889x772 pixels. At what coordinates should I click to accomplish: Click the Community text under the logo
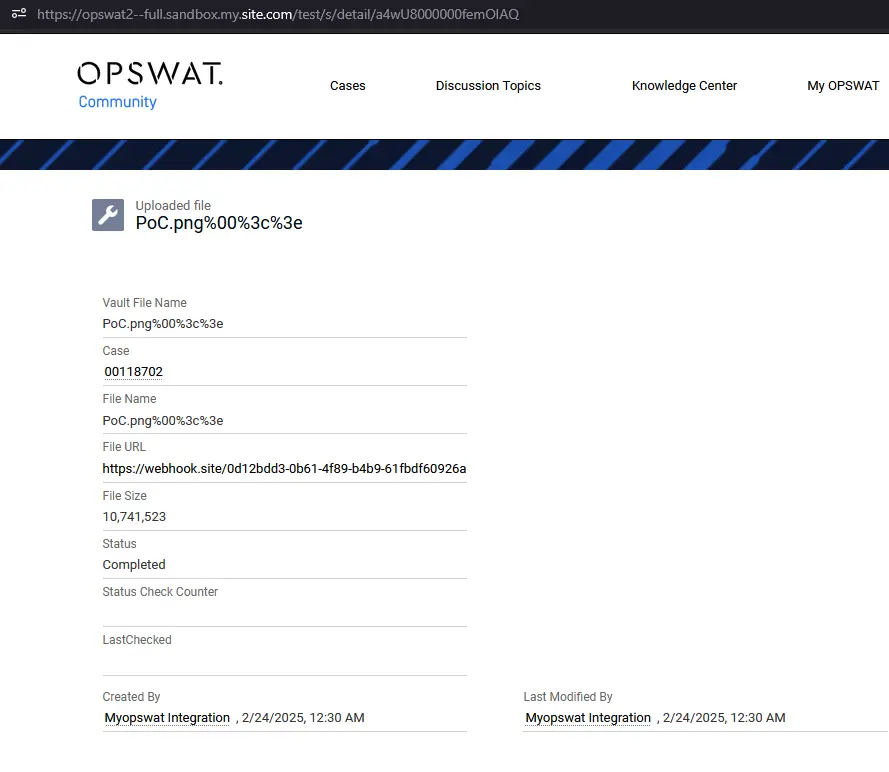[x=117, y=102]
